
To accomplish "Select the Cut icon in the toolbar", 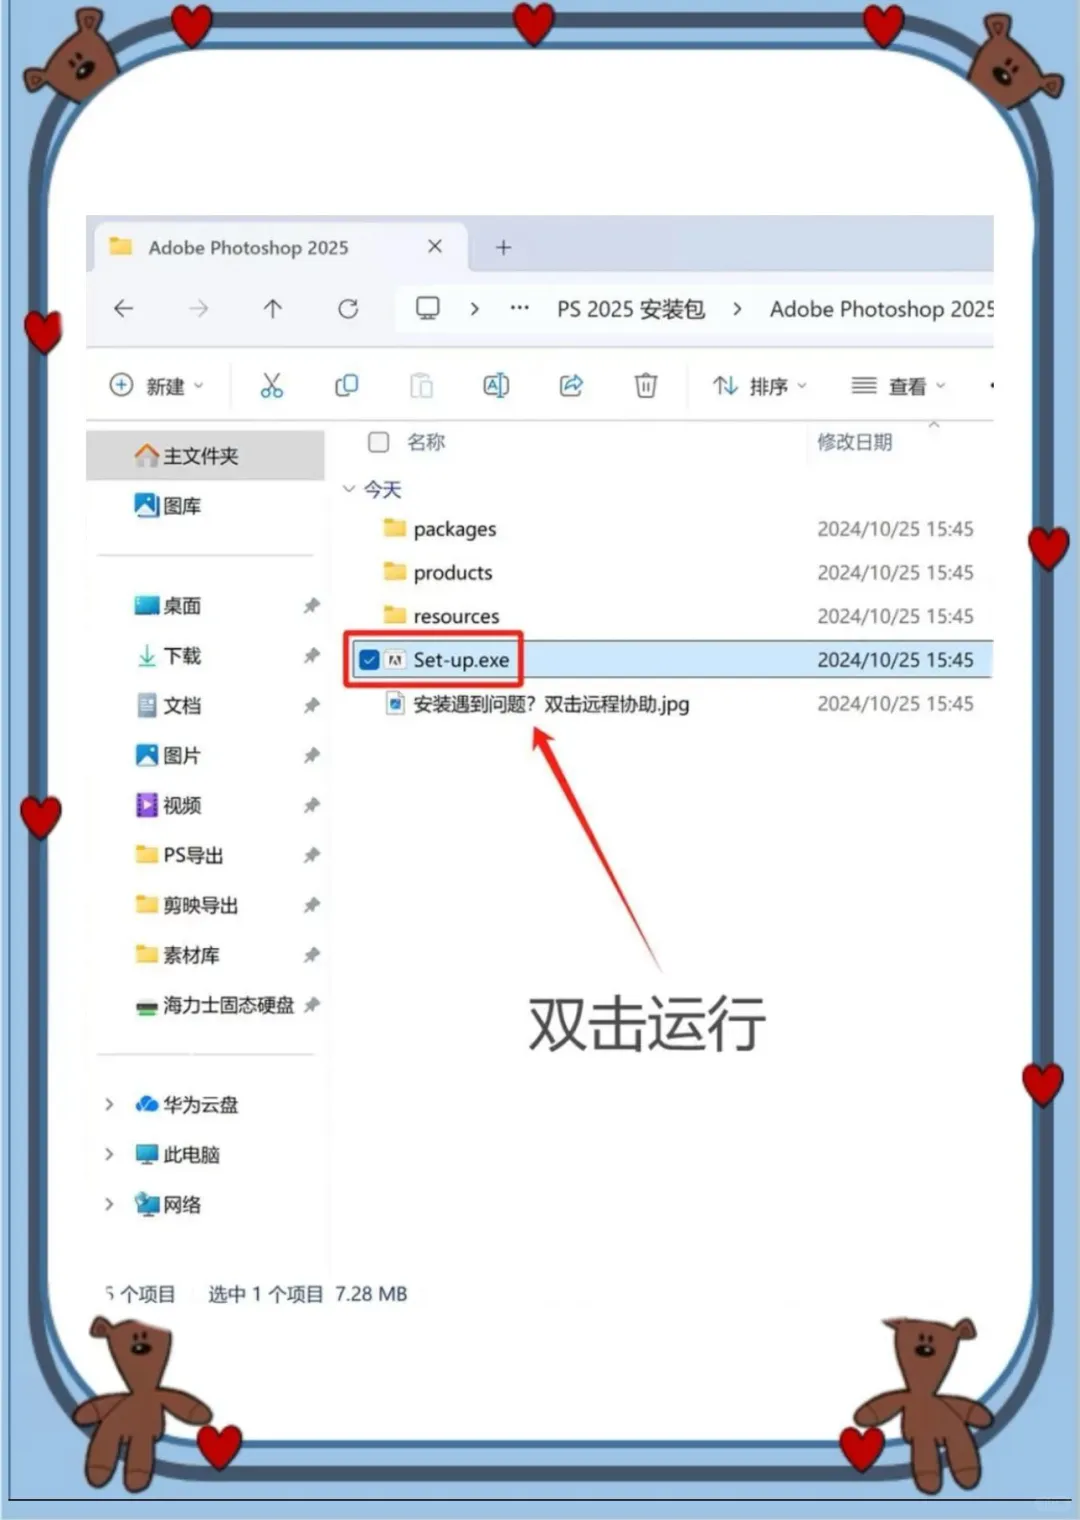I will pos(271,385).
